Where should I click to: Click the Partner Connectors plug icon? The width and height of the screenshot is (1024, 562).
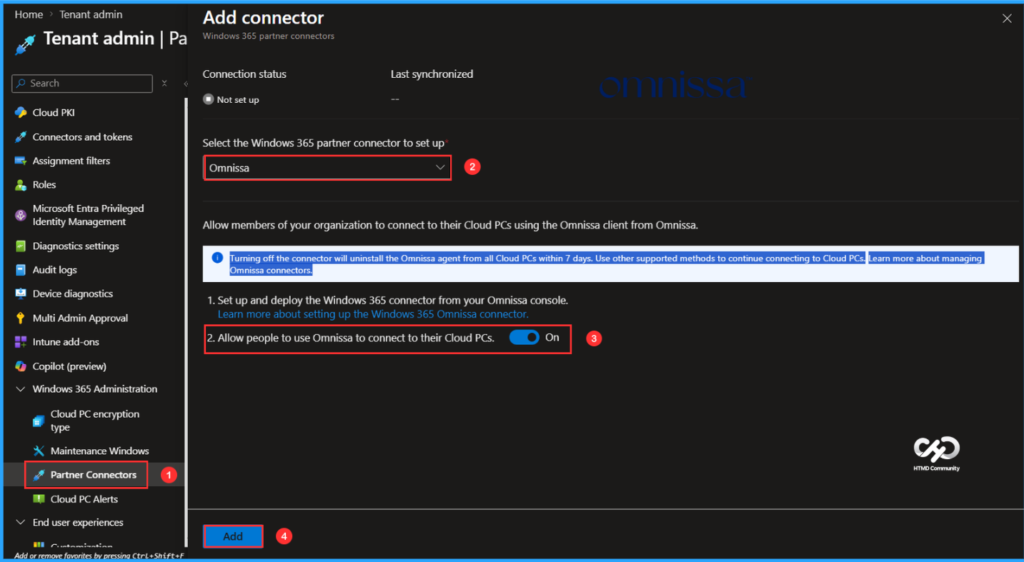[39, 475]
